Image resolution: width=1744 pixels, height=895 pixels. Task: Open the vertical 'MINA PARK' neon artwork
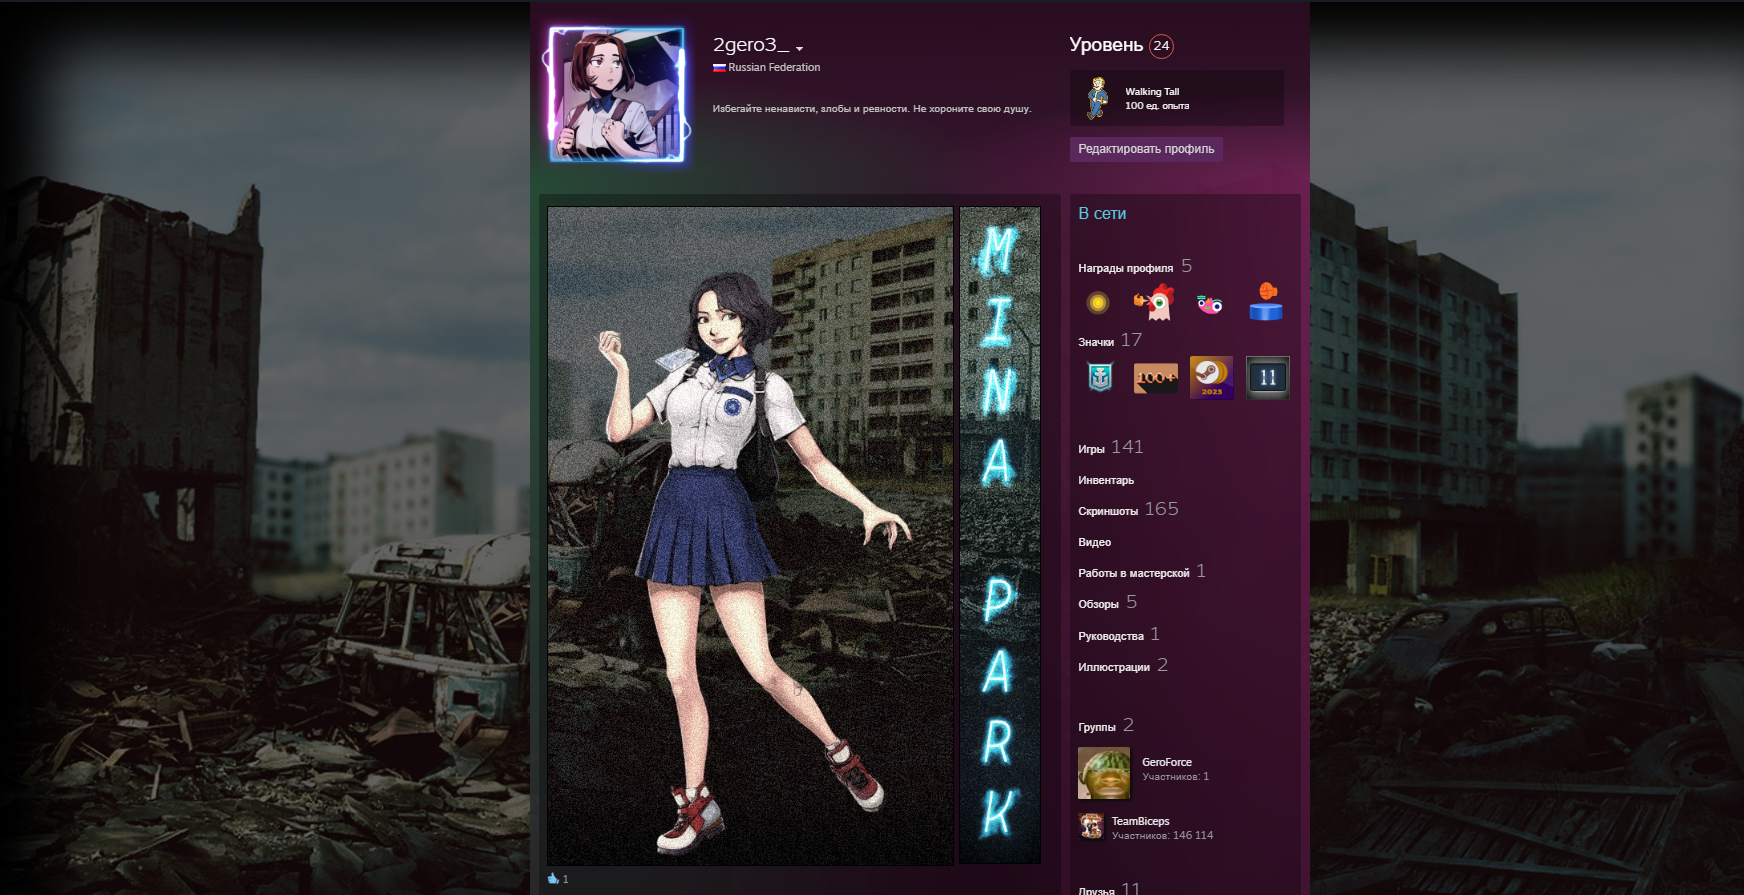coord(1000,535)
